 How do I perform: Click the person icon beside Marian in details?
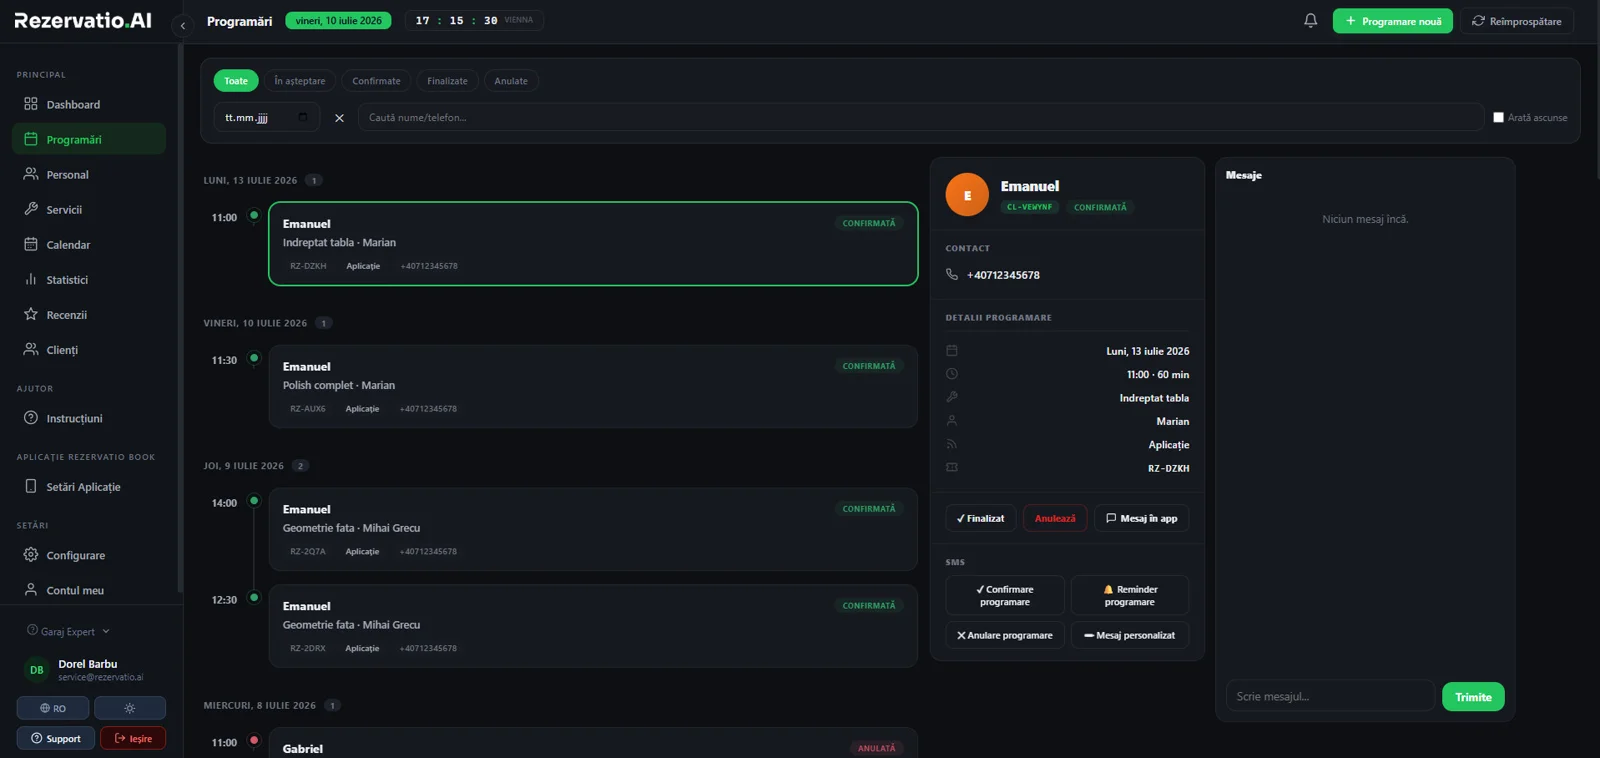click(952, 421)
